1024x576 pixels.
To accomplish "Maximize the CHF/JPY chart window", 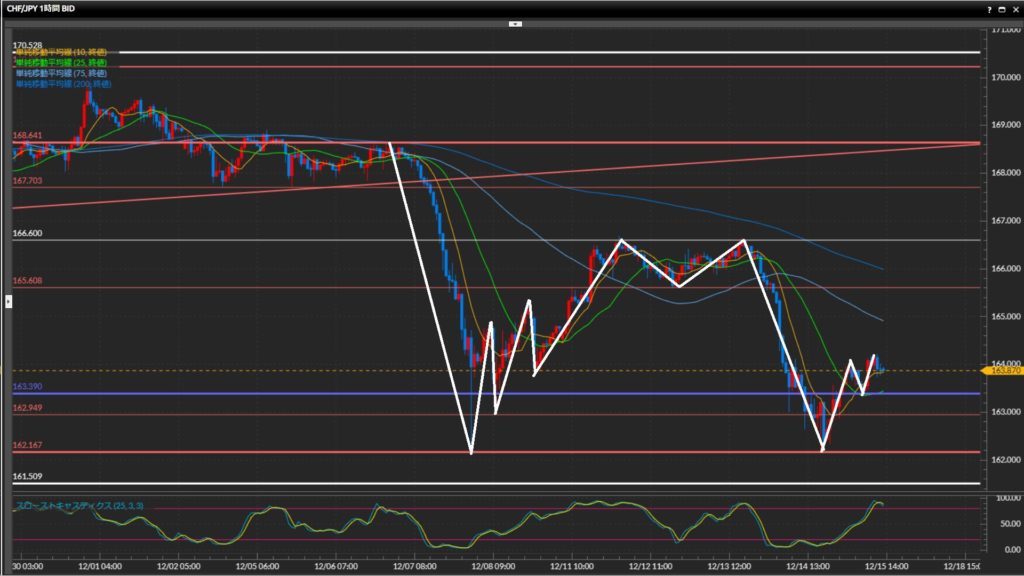I will point(1002,9).
